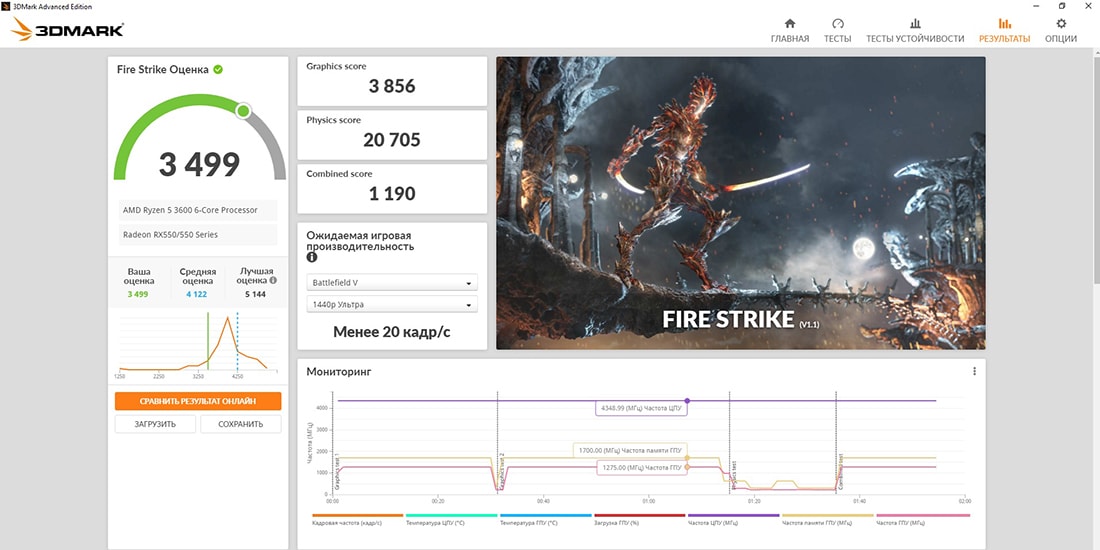Toggle Частота ЦПУ legend series
The width and height of the screenshot is (1100, 550).
[733, 520]
